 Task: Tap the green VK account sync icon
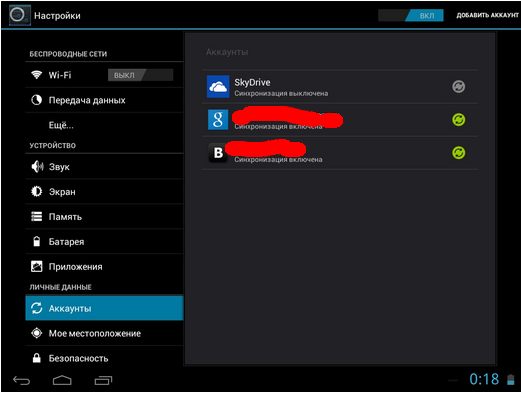click(x=458, y=153)
